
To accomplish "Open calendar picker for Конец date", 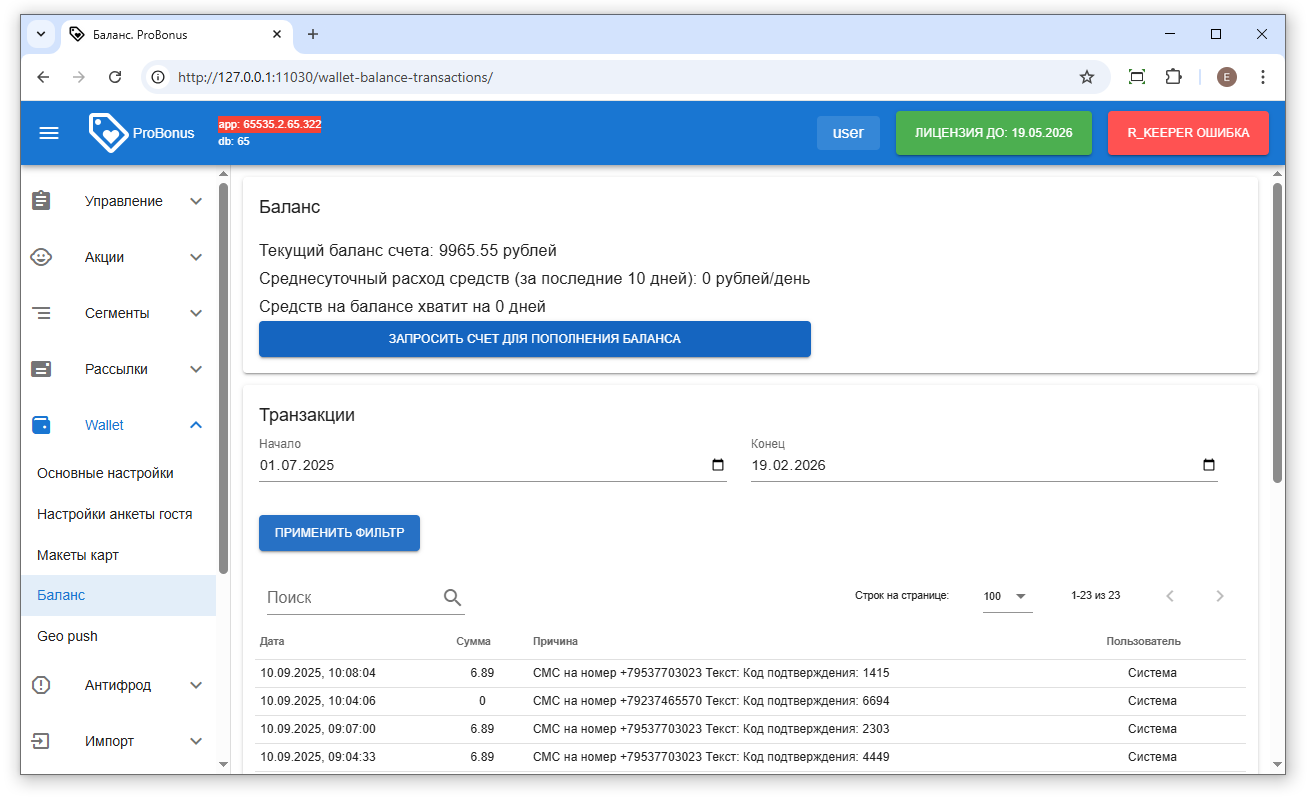I will pos(1208,465).
